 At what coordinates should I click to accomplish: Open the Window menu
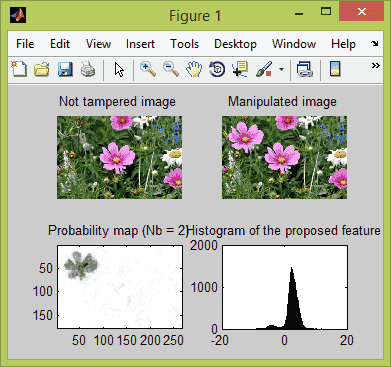coord(294,44)
